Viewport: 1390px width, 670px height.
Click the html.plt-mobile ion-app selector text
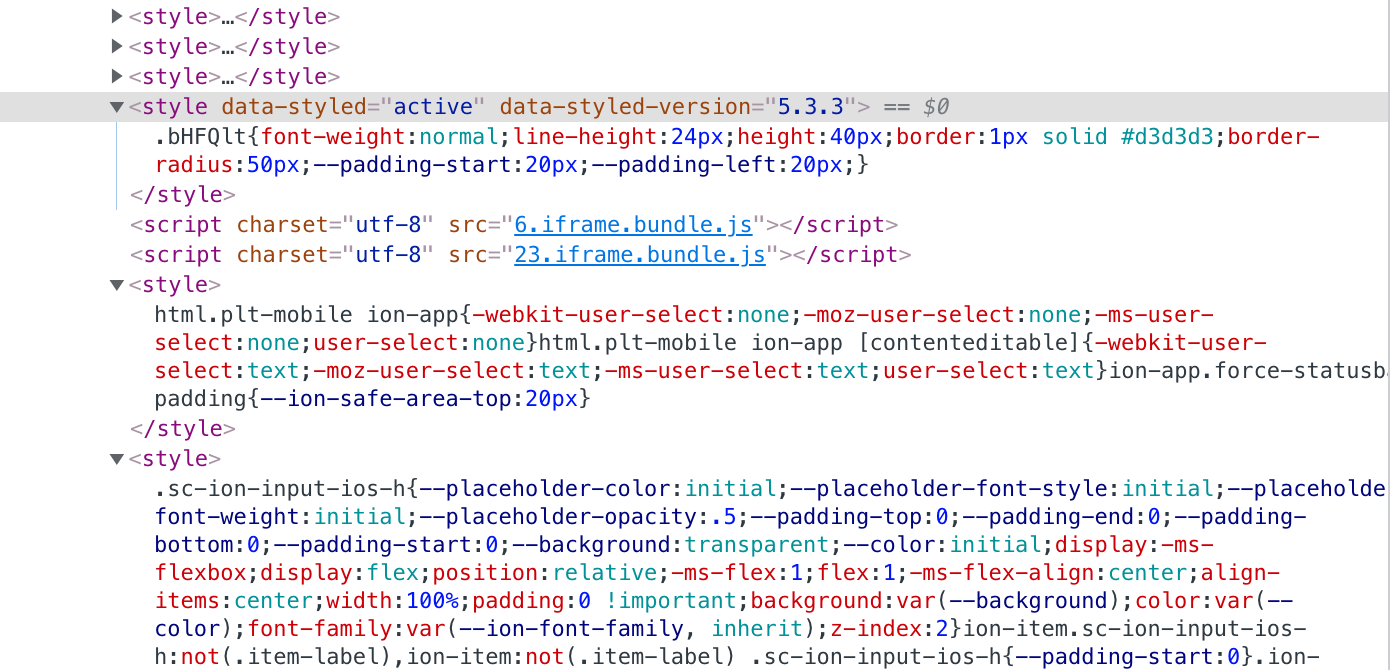coord(307,315)
